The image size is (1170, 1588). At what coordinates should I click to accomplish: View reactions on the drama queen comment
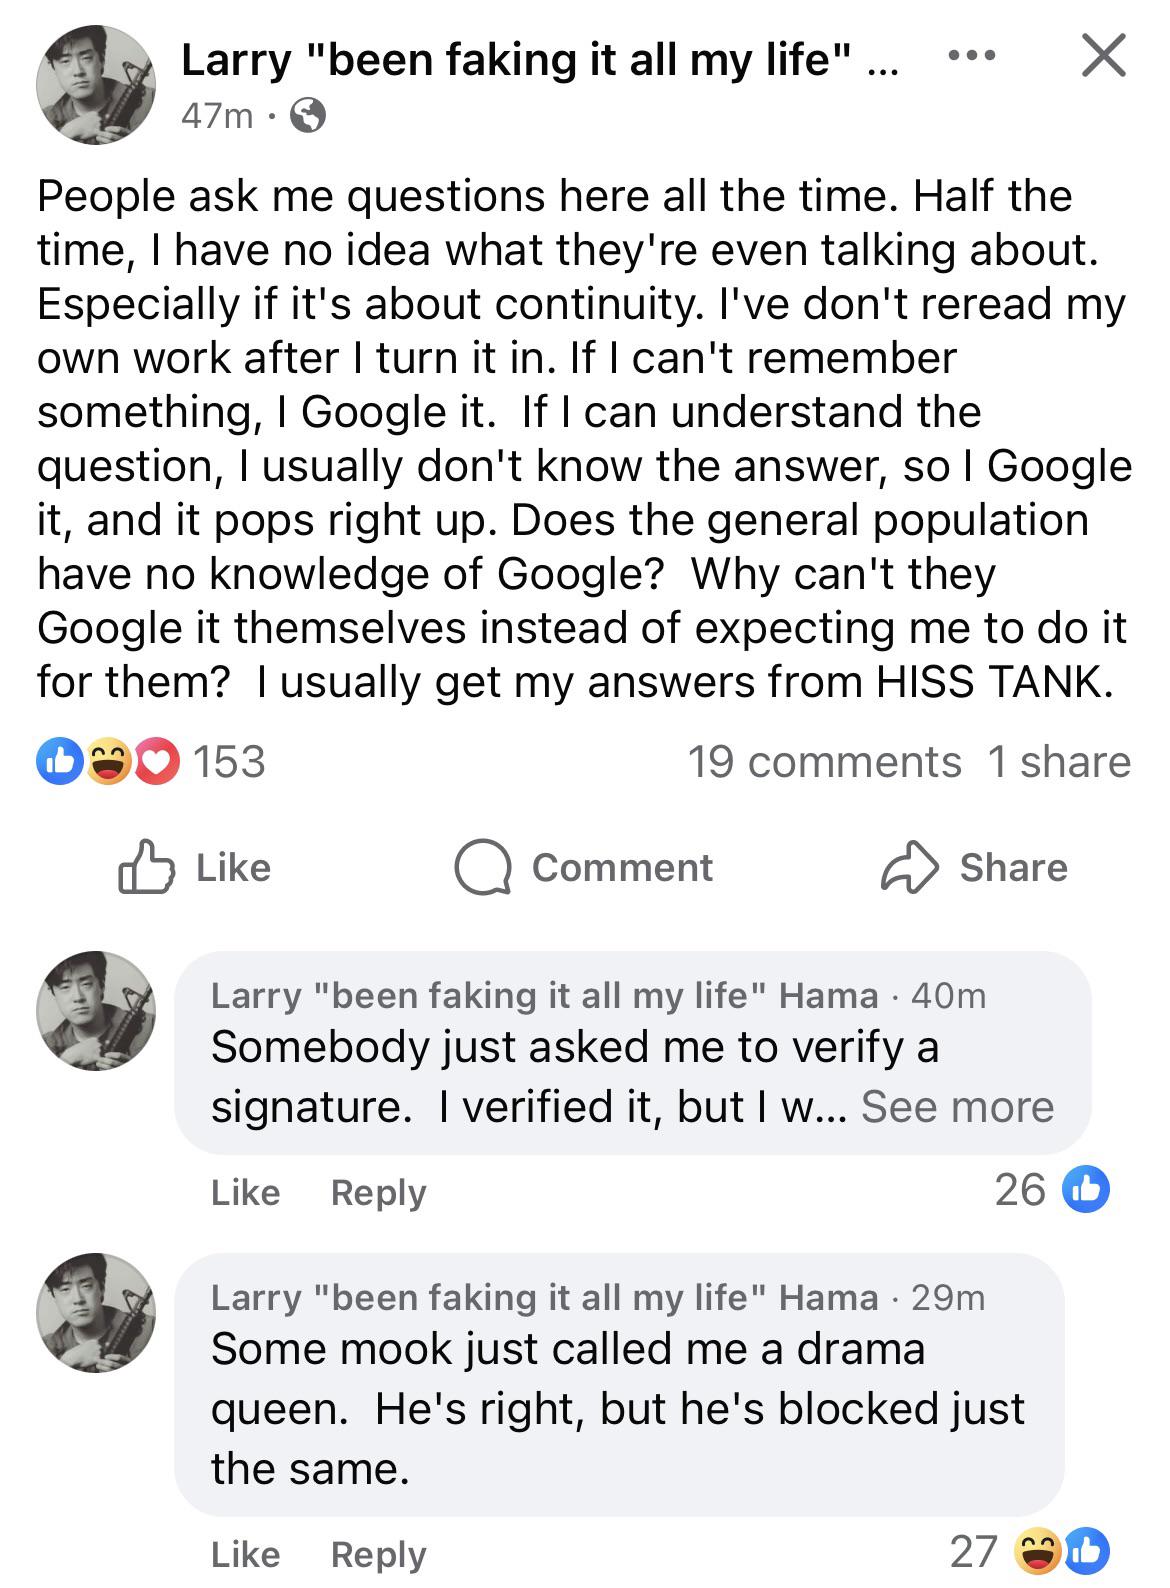(1062, 1552)
